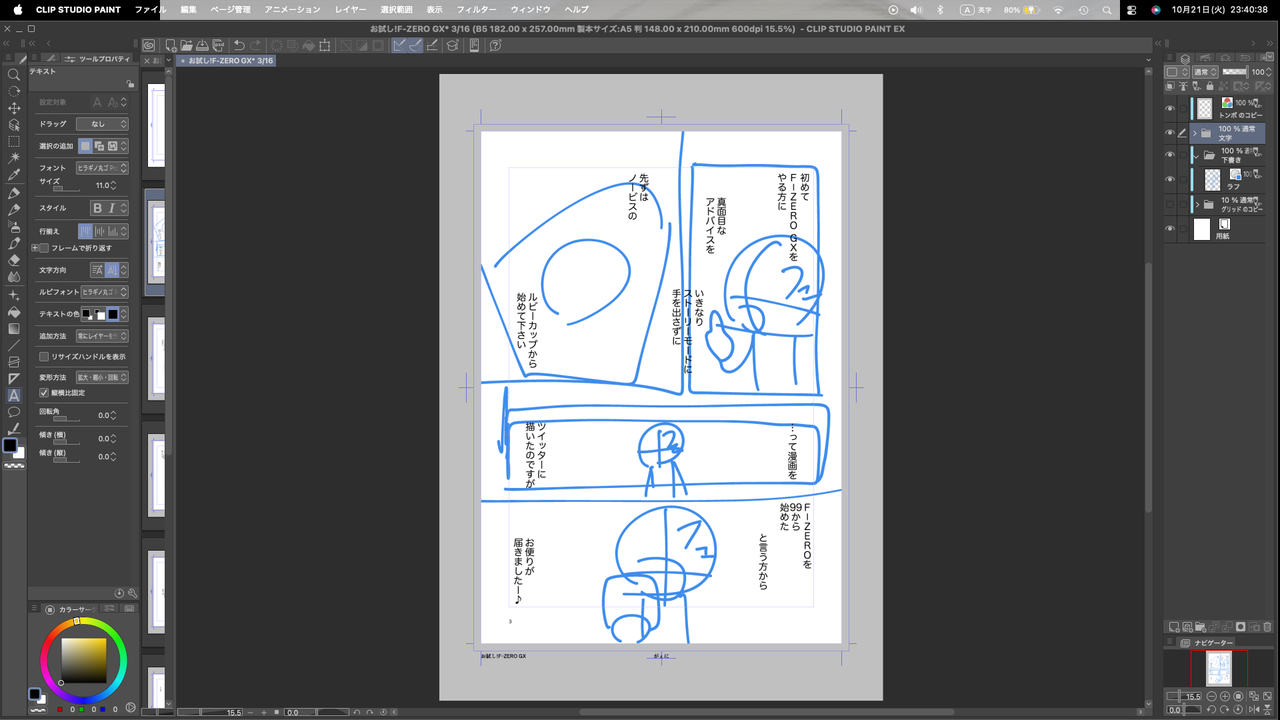
Task: Click the CLIP STUDIO PAINT app menu
Action: pyautogui.click(x=78, y=9)
